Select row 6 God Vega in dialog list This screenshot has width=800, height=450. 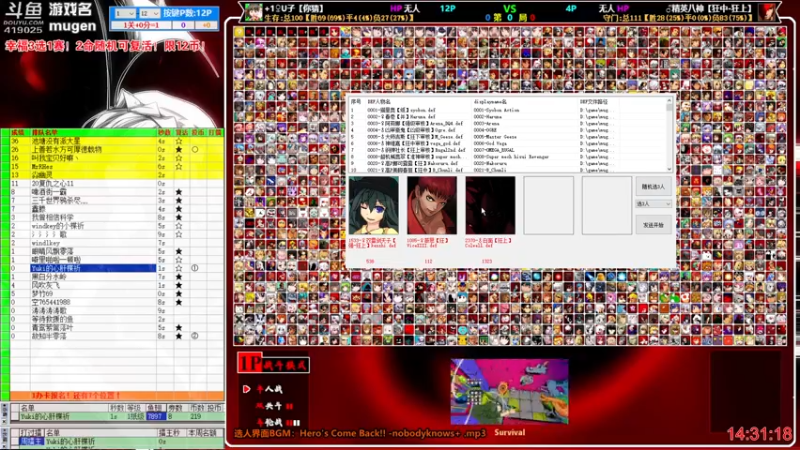[508, 143]
